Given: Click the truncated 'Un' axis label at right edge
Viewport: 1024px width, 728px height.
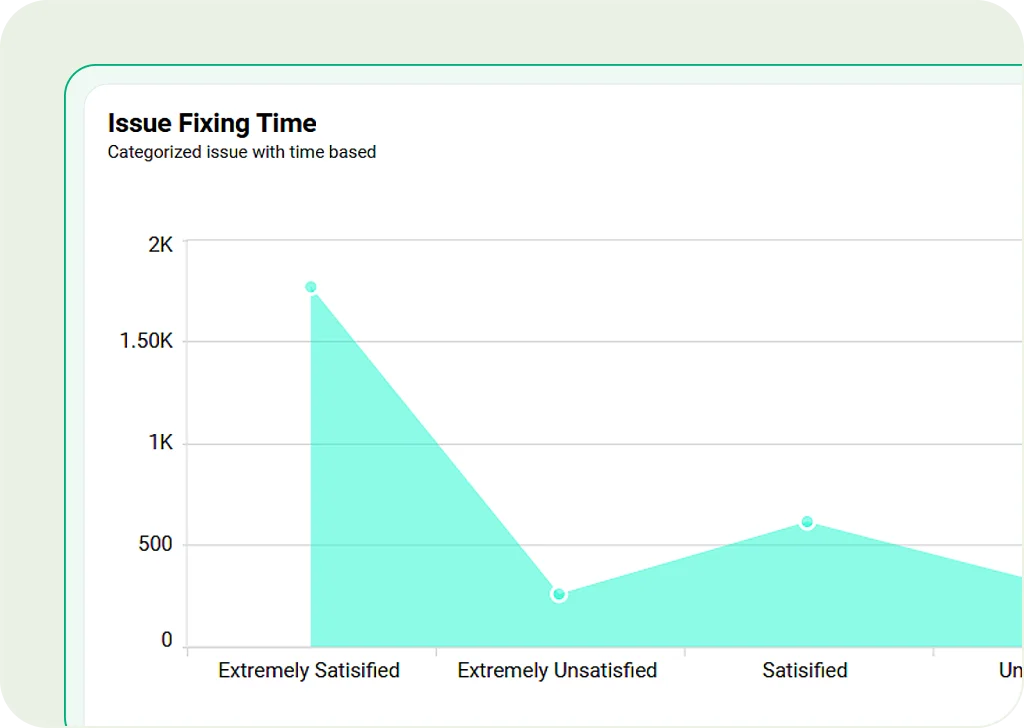Looking at the screenshot, I should click(x=1010, y=670).
